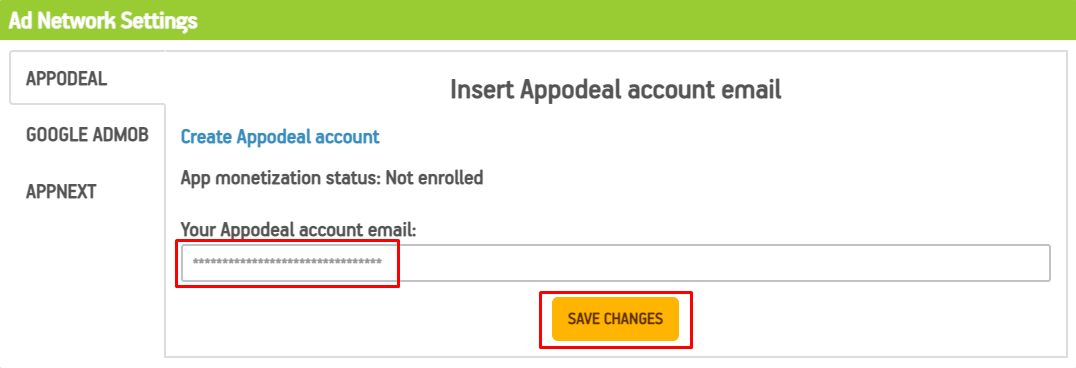Save the Appodeal email settings
Image resolution: width=1076 pixels, height=368 pixels.
pyautogui.click(x=615, y=319)
